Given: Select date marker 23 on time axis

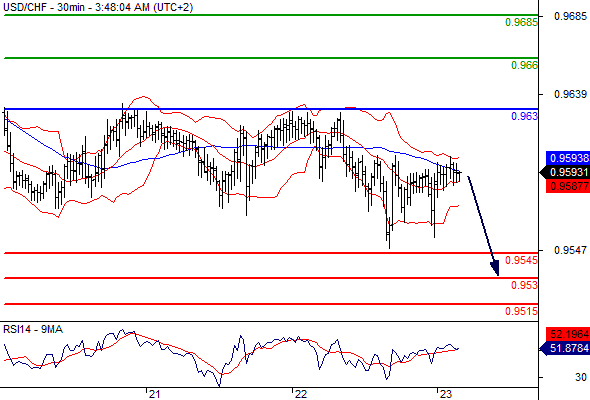Looking at the screenshot, I should click(446, 394).
